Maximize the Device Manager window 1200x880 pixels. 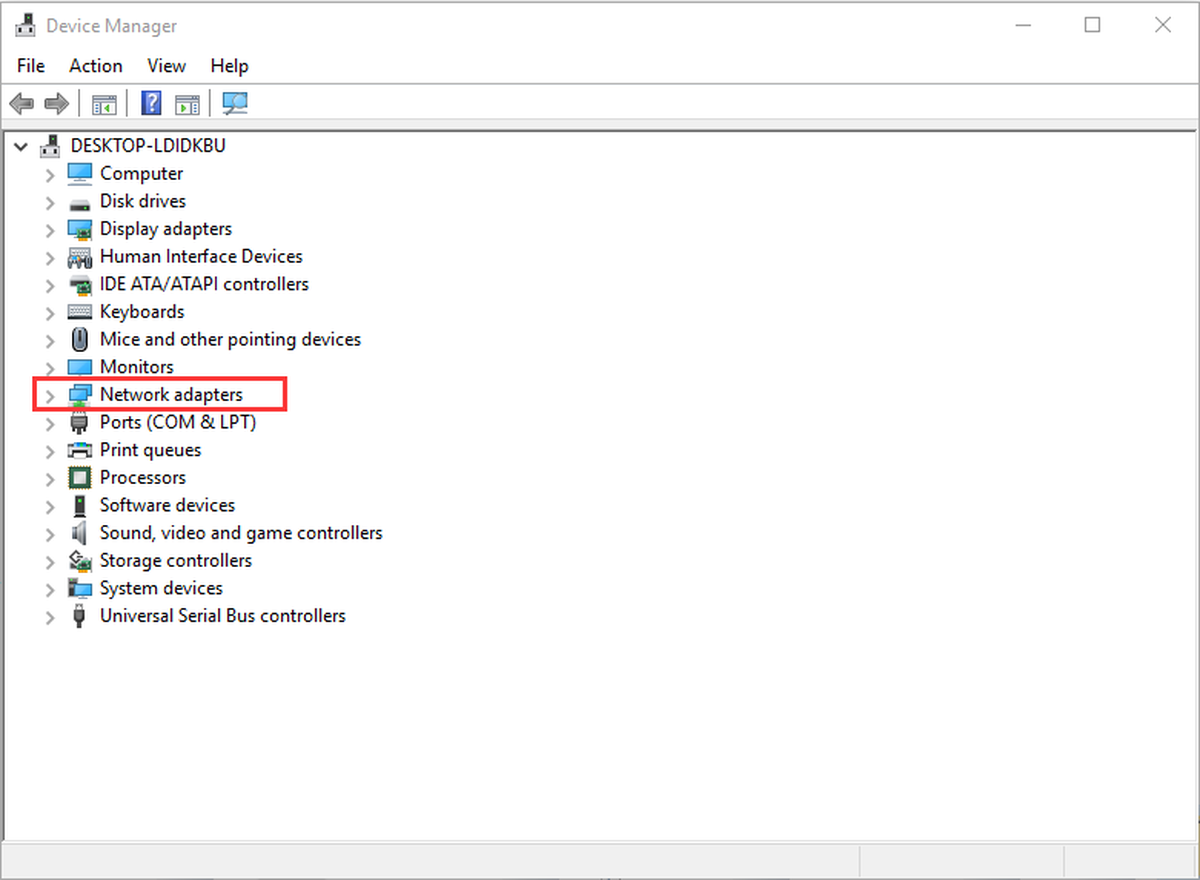pyautogui.click(x=1092, y=26)
